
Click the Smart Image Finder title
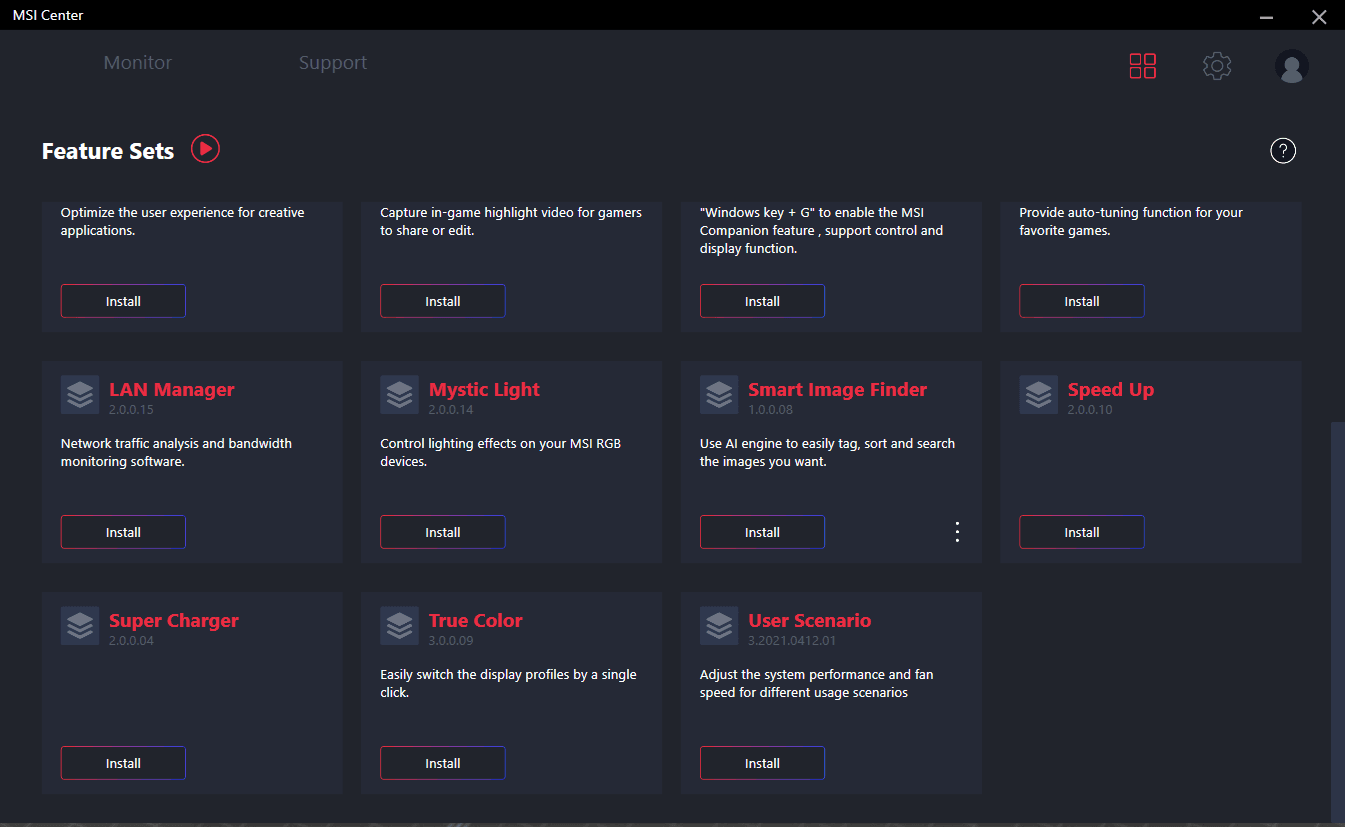(838, 390)
